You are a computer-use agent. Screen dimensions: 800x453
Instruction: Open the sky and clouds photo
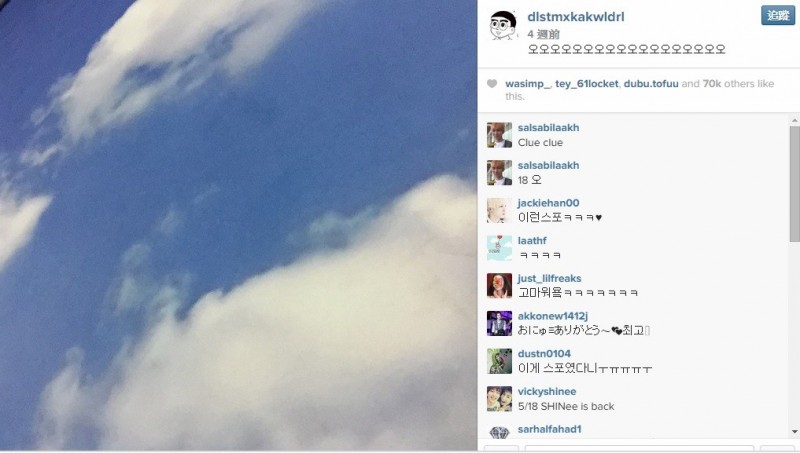[x=238, y=225]
